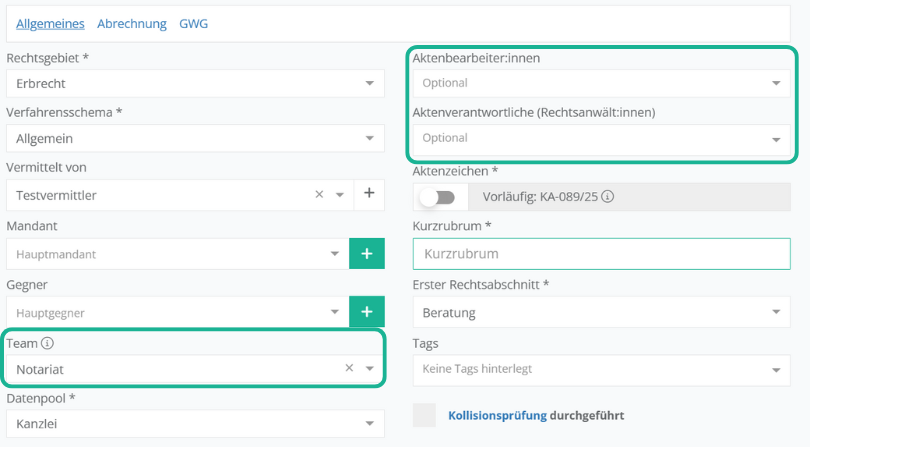Expand Aktenverantwortliche (Rechtsanwält:innen) dropdown

click(776, 140)
